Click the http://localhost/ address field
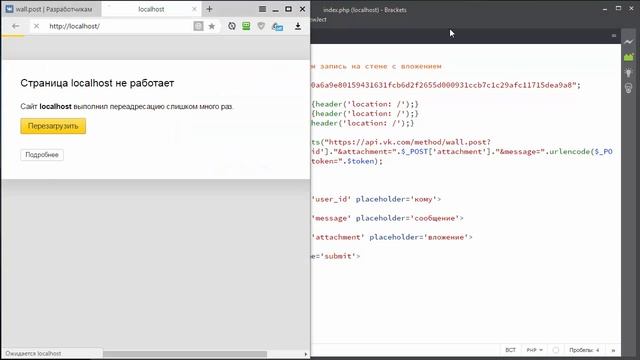Image resolution: width=640 pixels, height=360 pixels. click(x=118, y=26)
